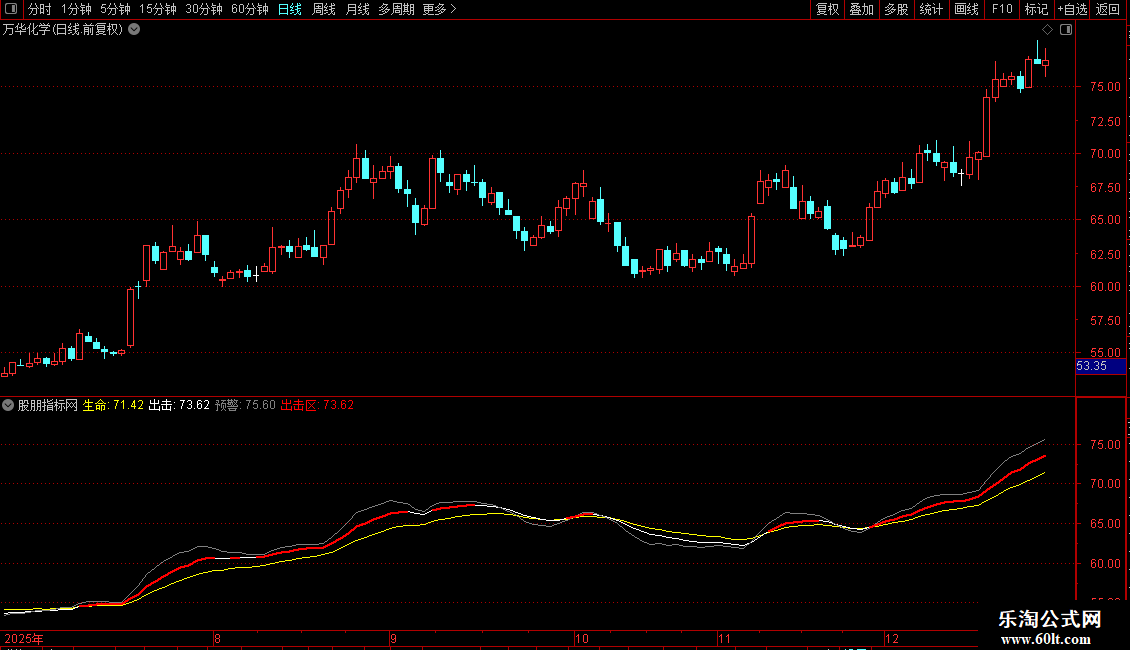Click the 67.50 price axis label

click(1105, 187)
